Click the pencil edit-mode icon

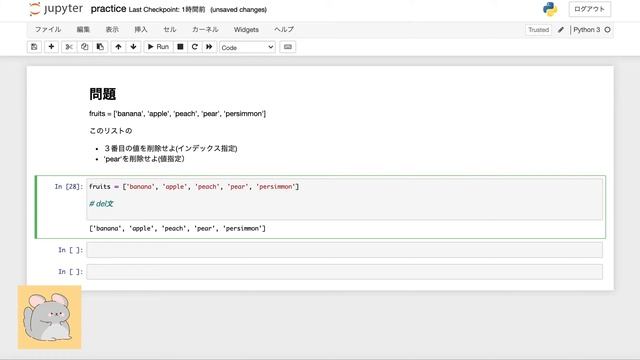pos(561,29)
